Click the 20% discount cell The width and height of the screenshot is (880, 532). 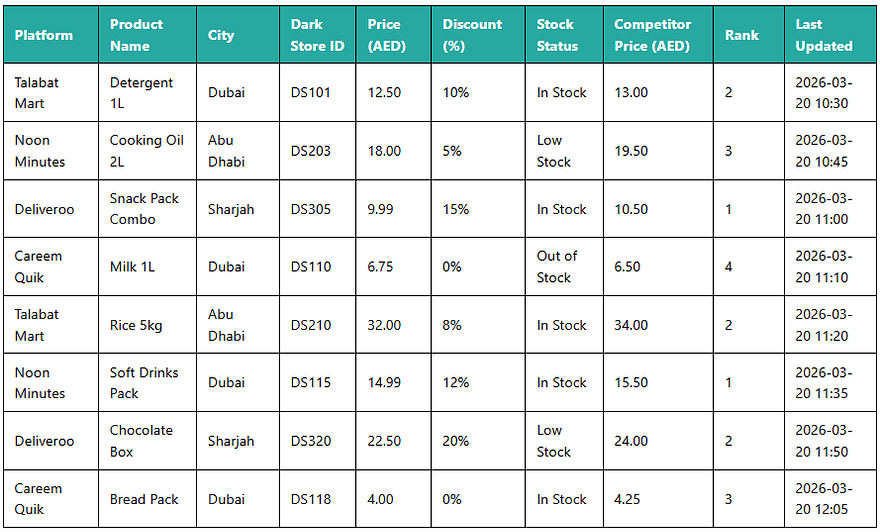coord(478,441)
